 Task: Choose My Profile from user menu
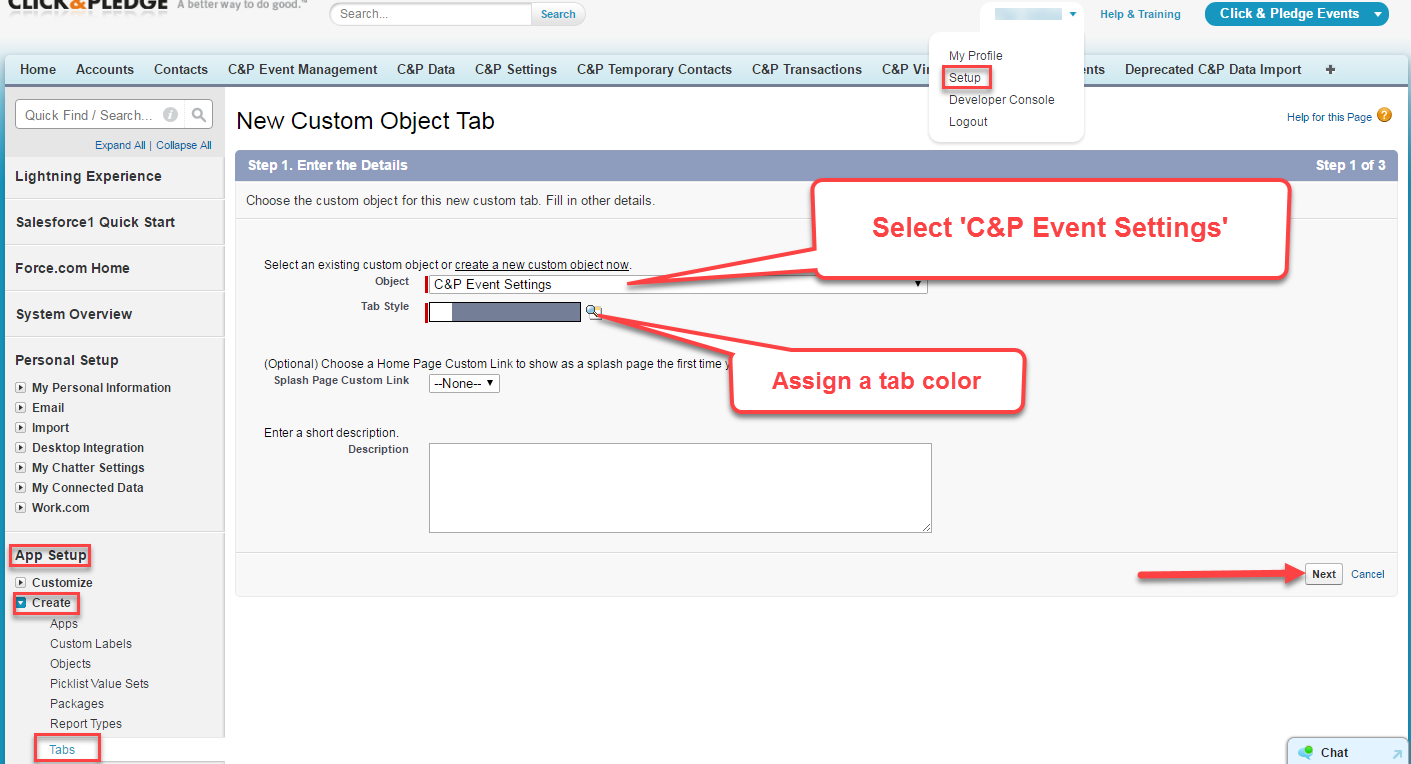pos(975,55)
